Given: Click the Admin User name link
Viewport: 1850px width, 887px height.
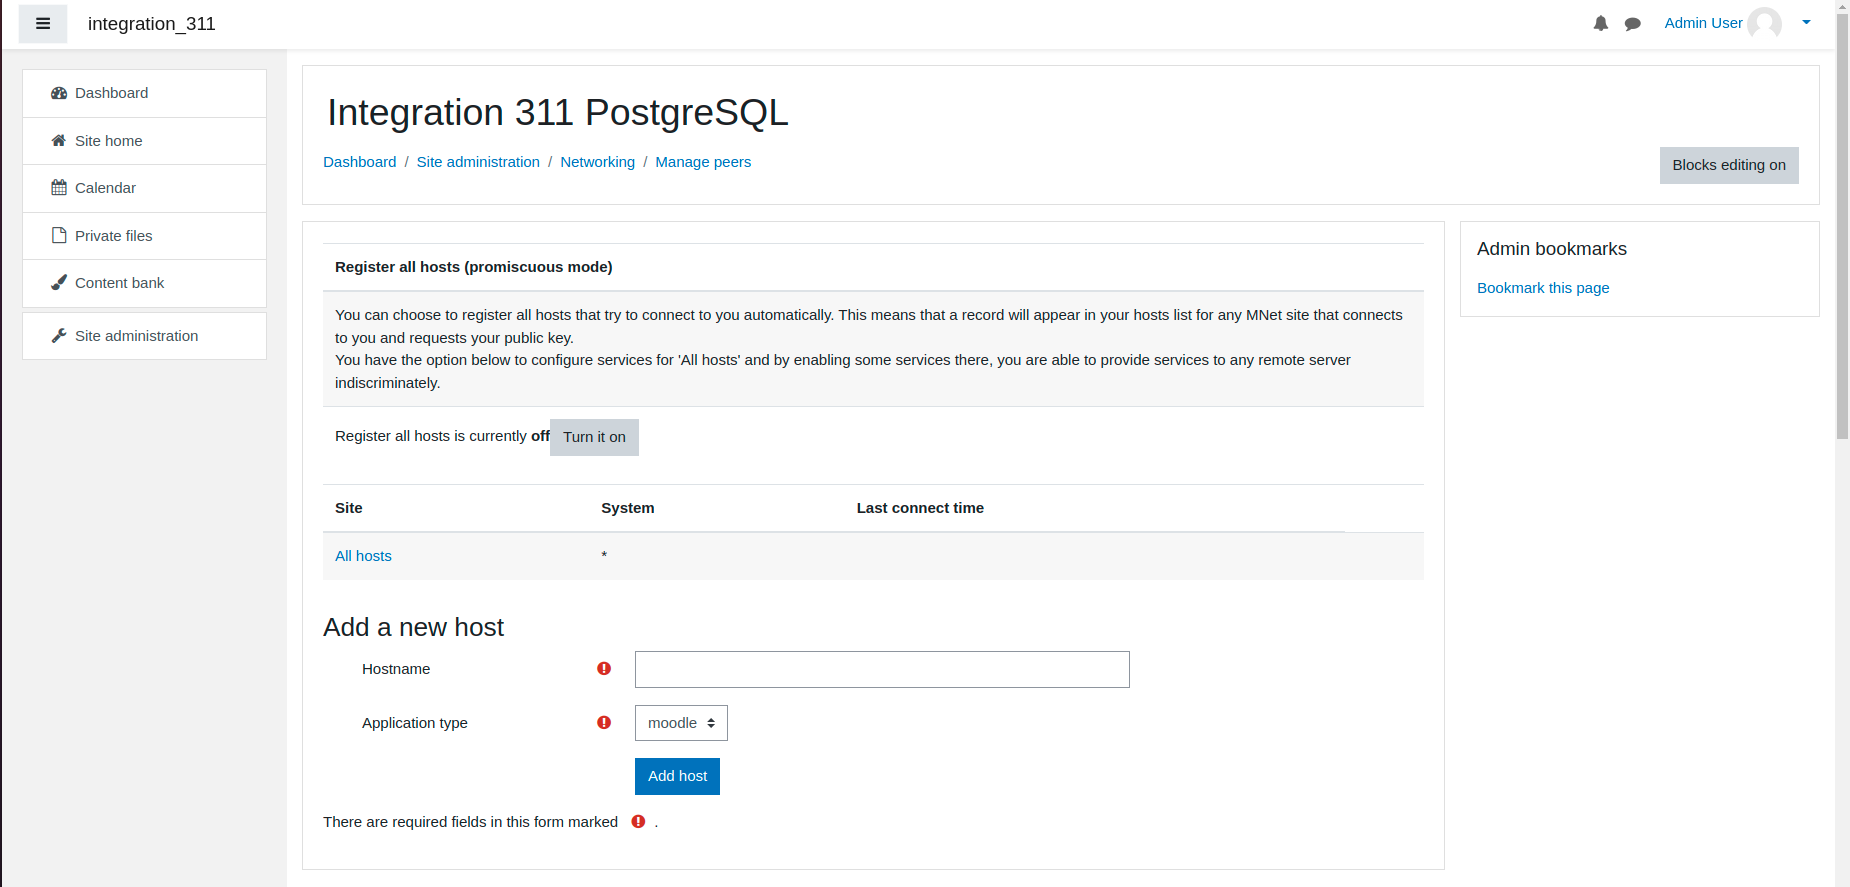Looking at the screenshot, I should pyautogui.click(x=1703, y=23).
